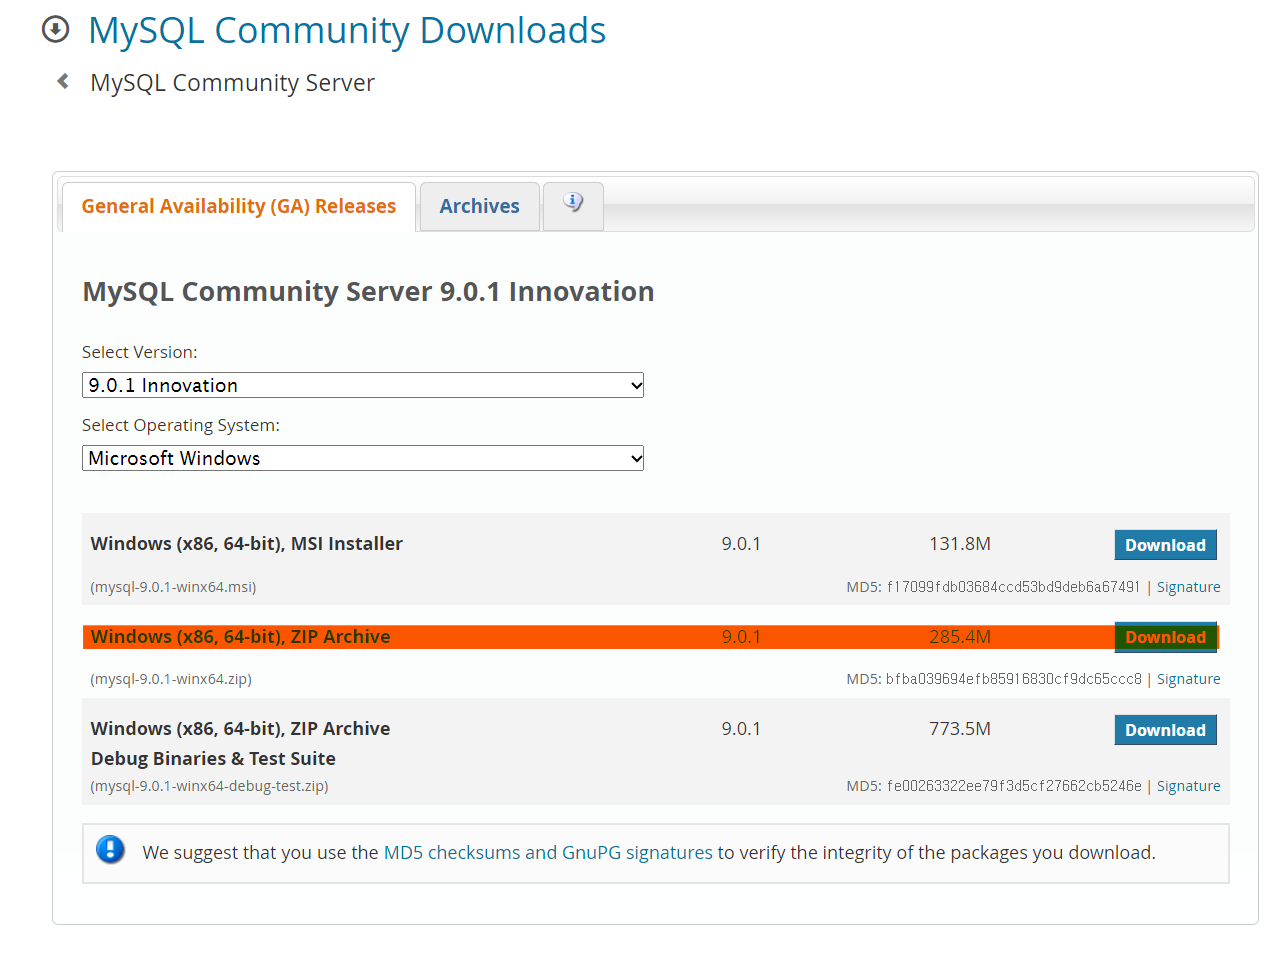The image size is (1281, 957).
Task: Download the MSI Installer package
Action: [x=1166, y=545]
